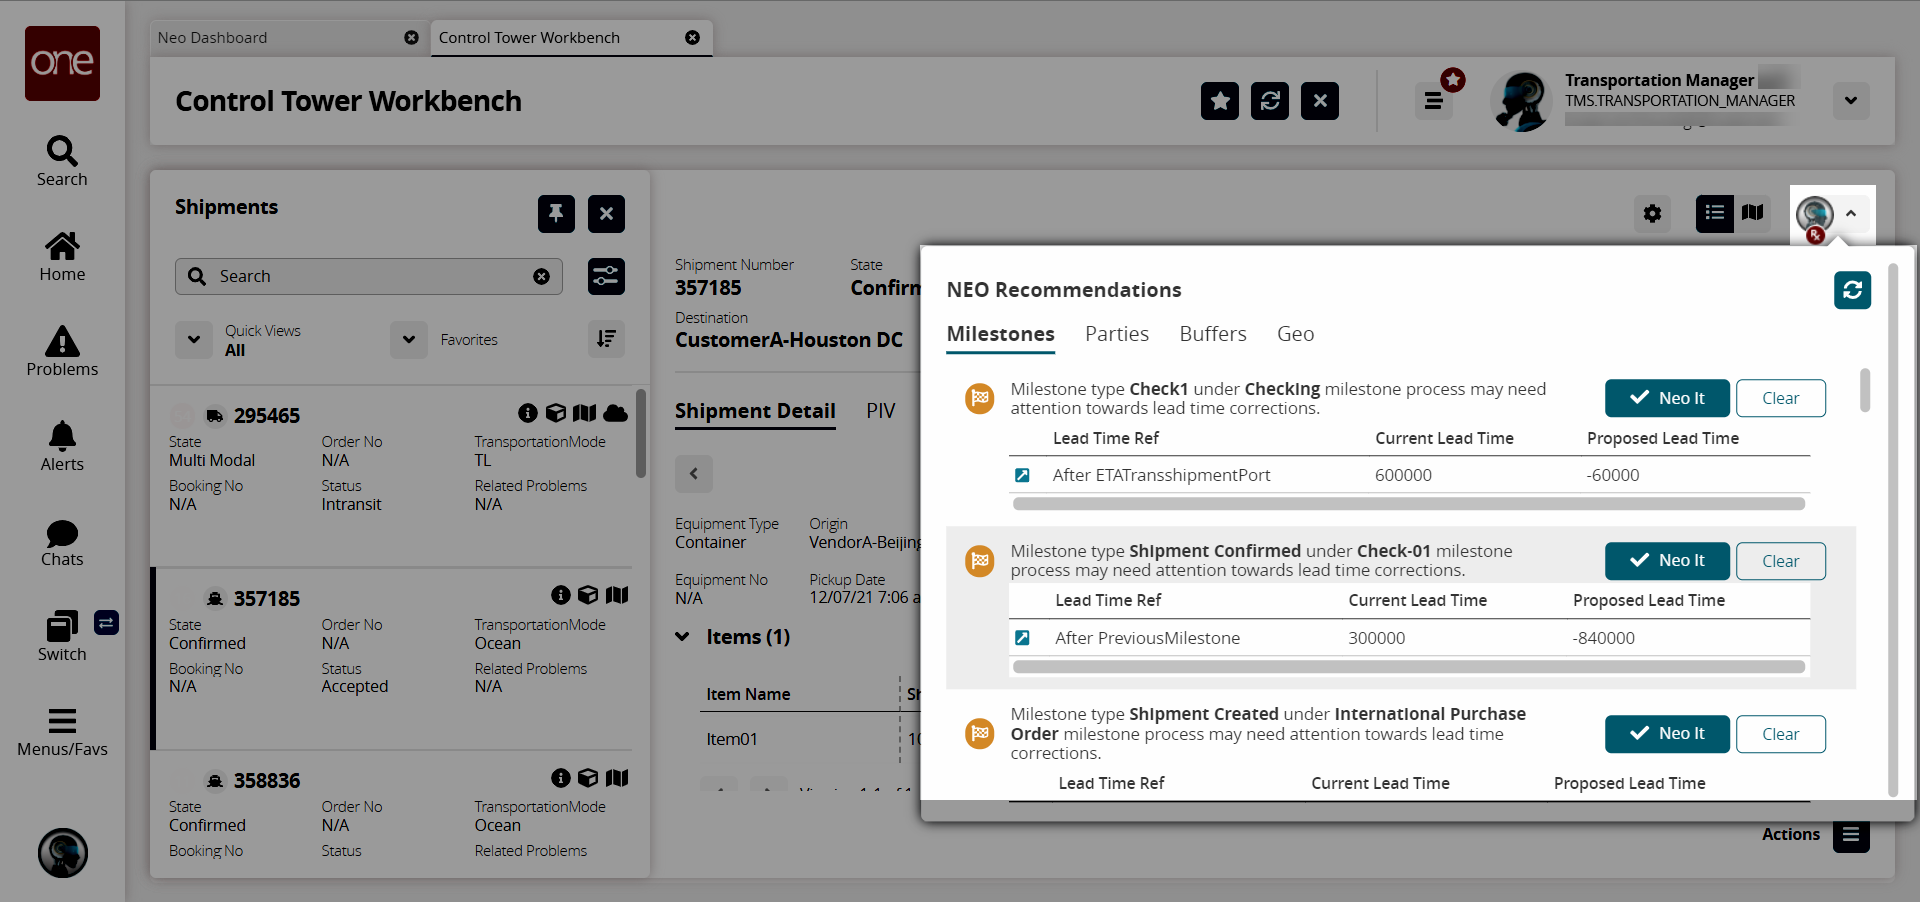Open Alerts from the left sidebar

62,446
